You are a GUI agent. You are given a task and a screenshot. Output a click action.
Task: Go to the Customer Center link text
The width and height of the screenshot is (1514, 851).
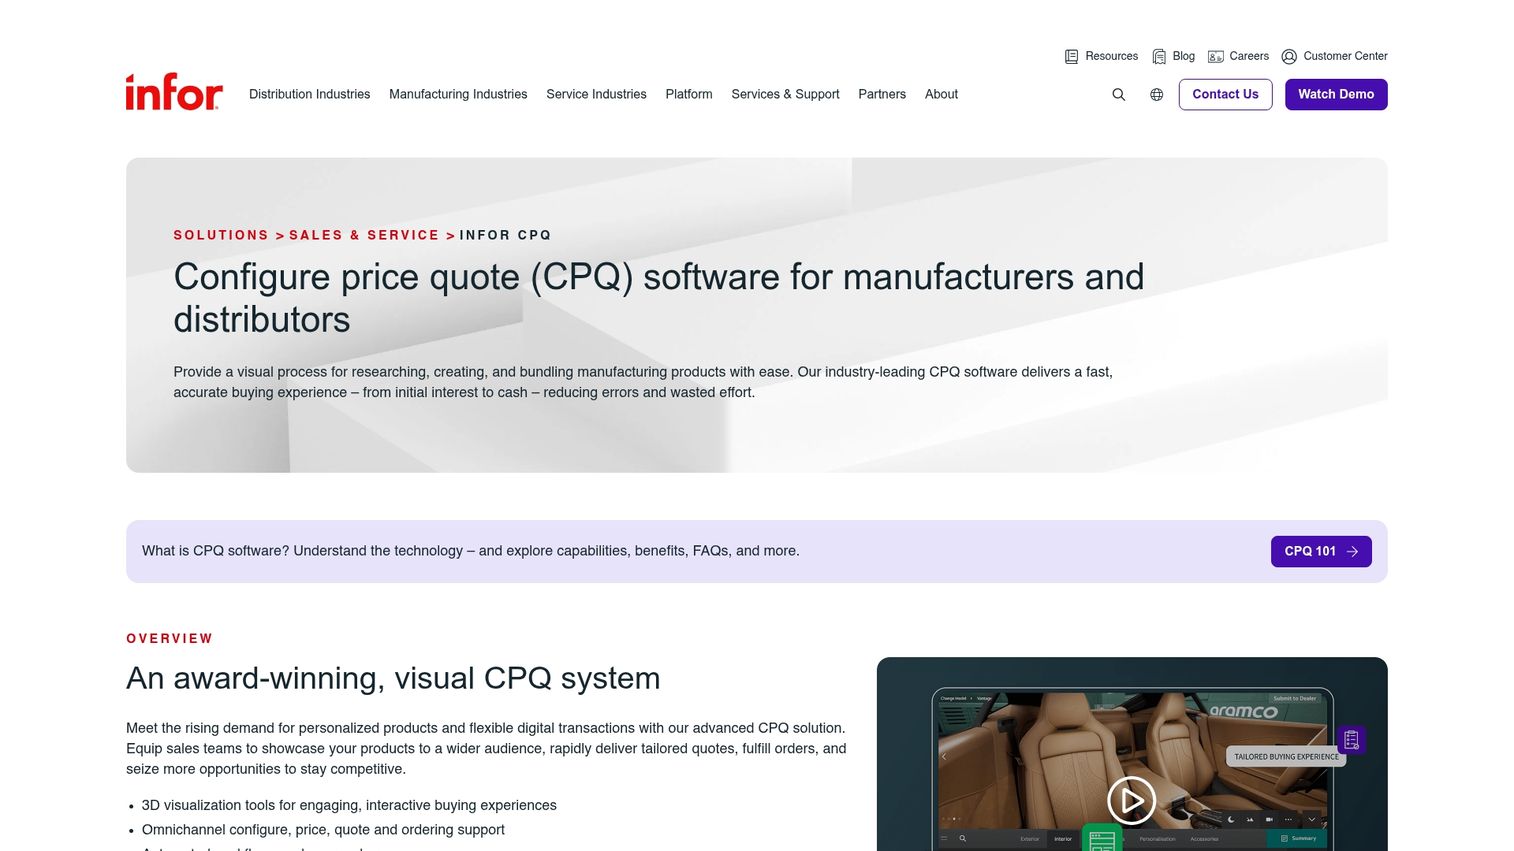1345,56
